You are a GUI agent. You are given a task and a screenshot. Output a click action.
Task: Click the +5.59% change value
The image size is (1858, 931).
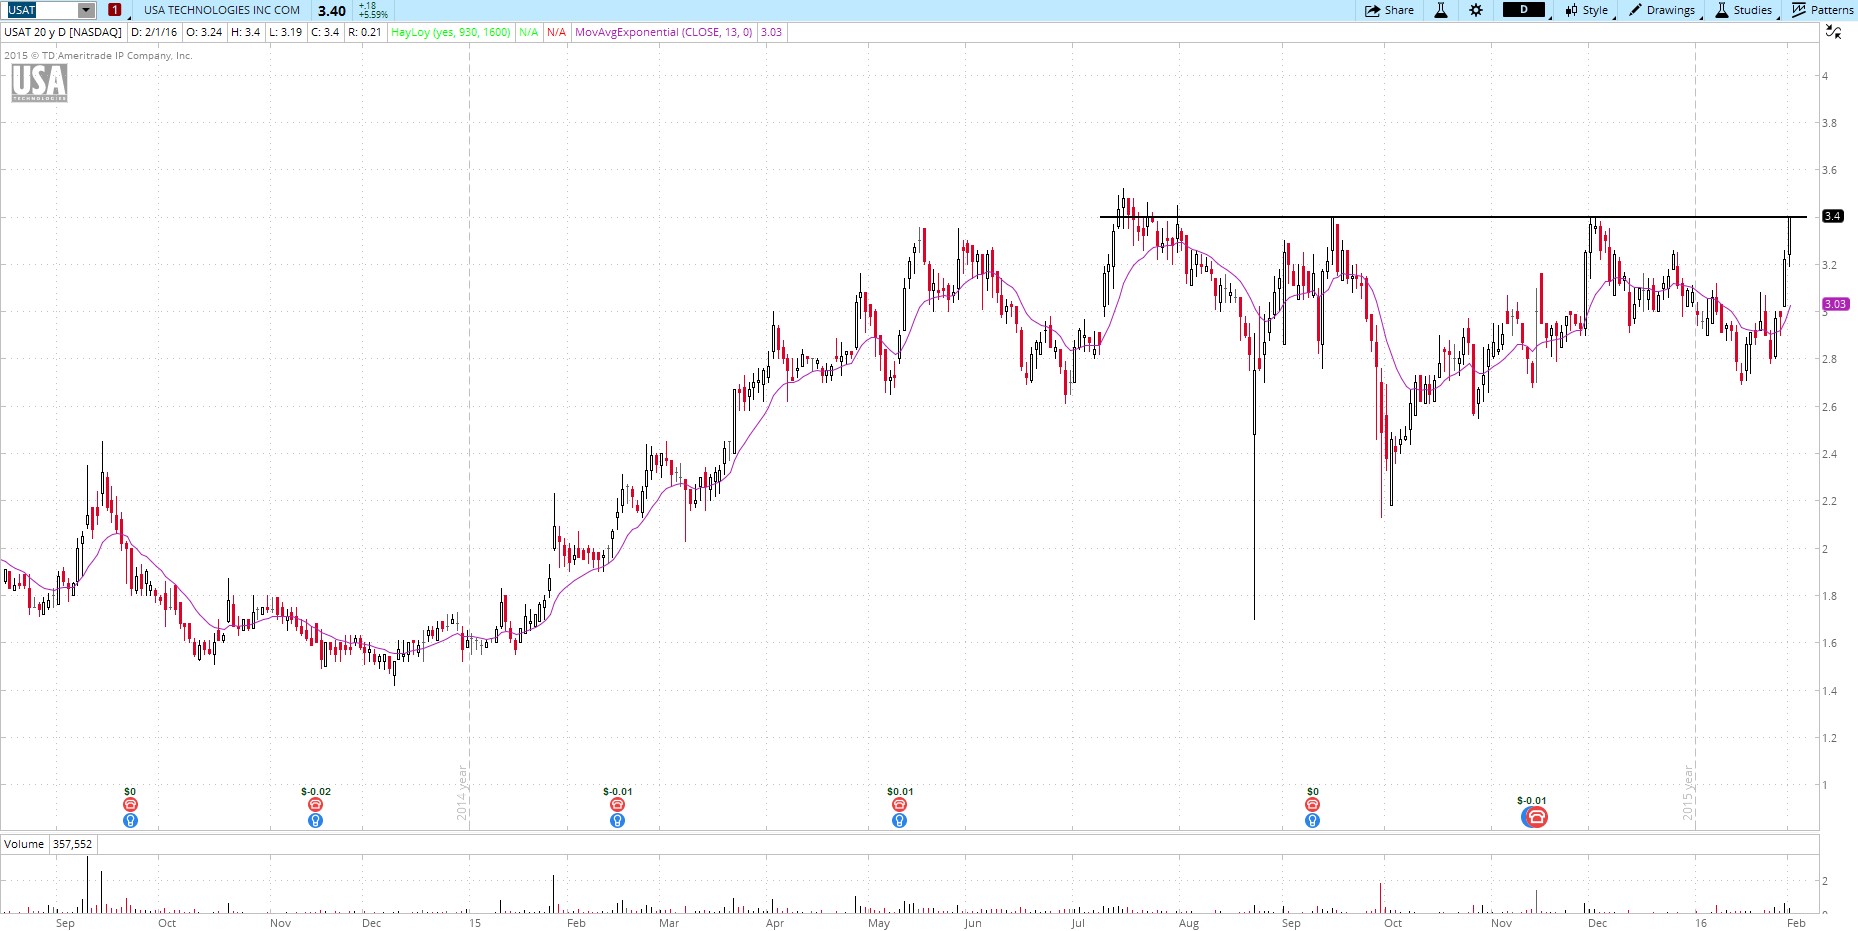pyautogui.click(x=374, y=15)
